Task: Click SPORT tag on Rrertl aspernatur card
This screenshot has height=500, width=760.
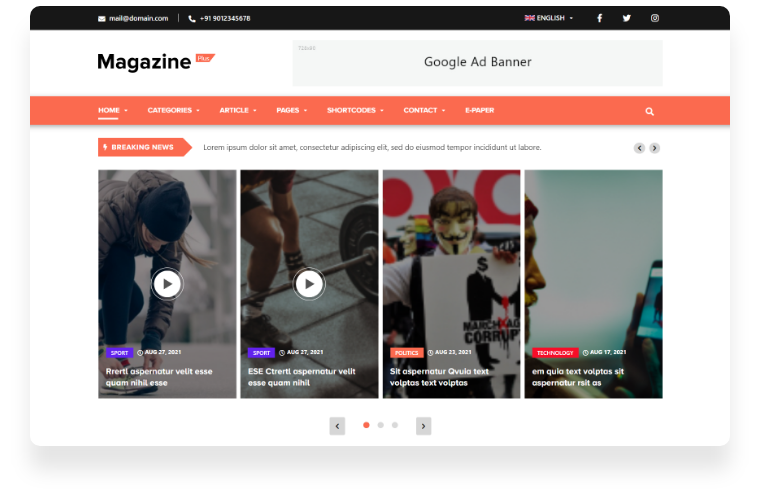Action: pyautogui.click(x=119, y=353)
